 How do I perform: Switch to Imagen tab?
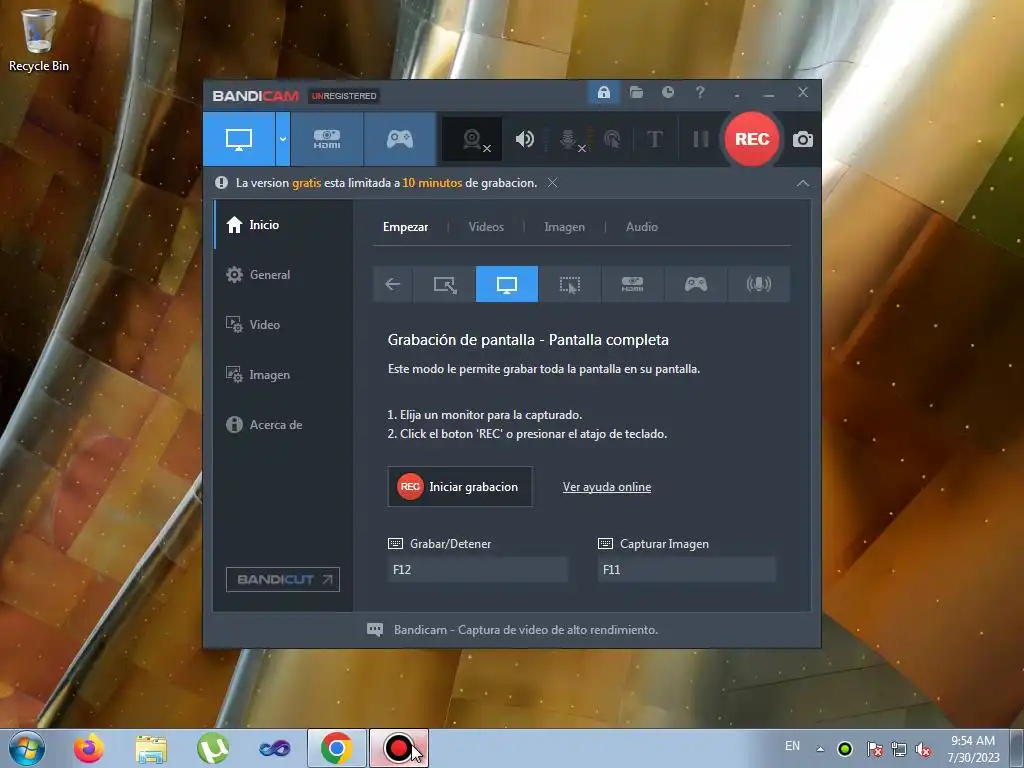(564, 227)
